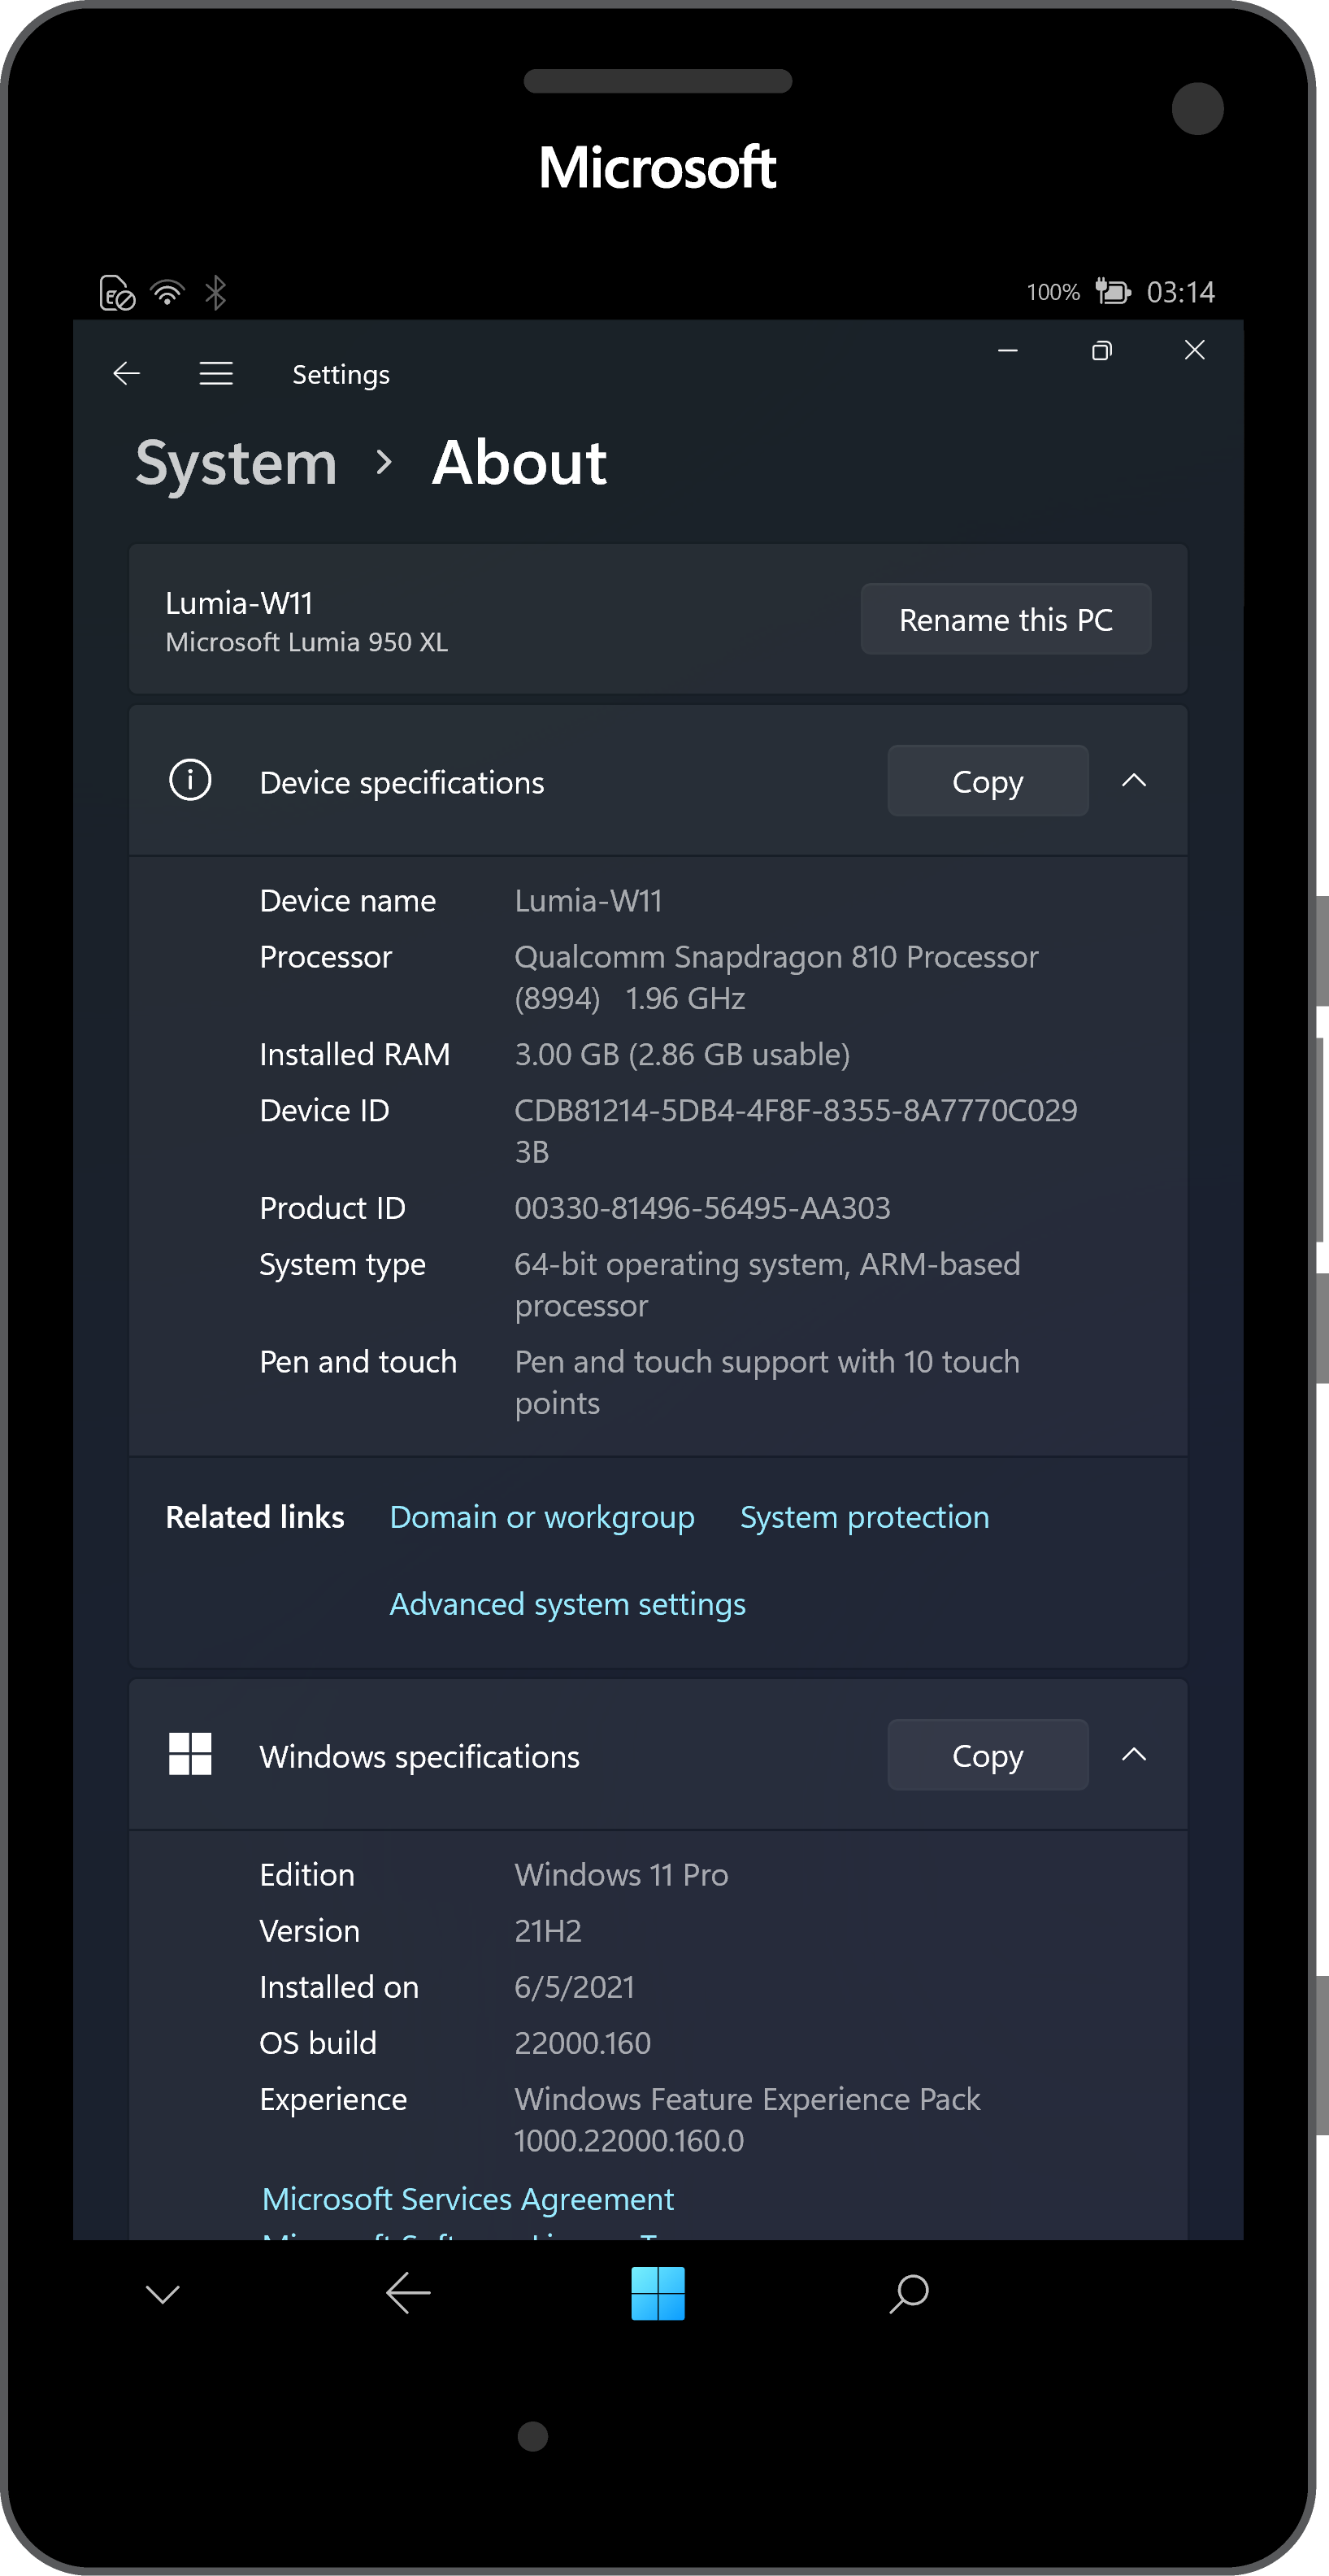
Task: Close the Settings window
Action: (1194, 350)
